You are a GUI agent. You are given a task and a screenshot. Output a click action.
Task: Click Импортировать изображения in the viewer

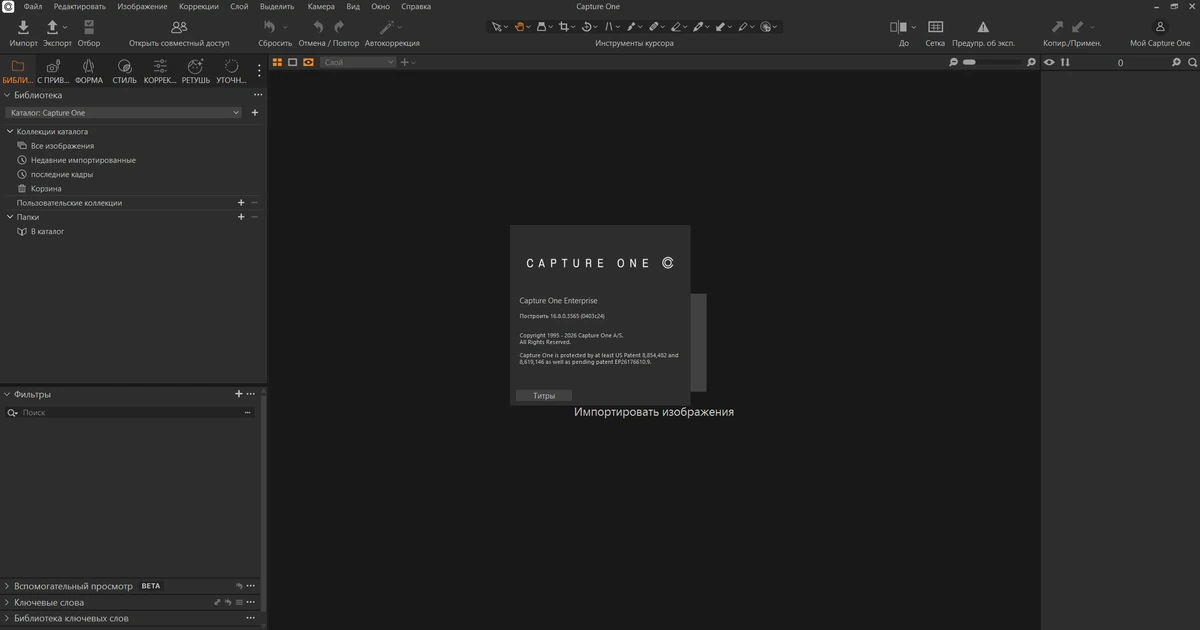[x=654, y=412]
